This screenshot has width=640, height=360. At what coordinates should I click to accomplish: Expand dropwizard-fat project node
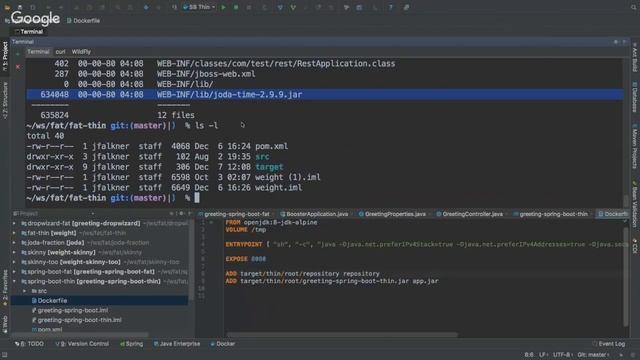[14, 223]
